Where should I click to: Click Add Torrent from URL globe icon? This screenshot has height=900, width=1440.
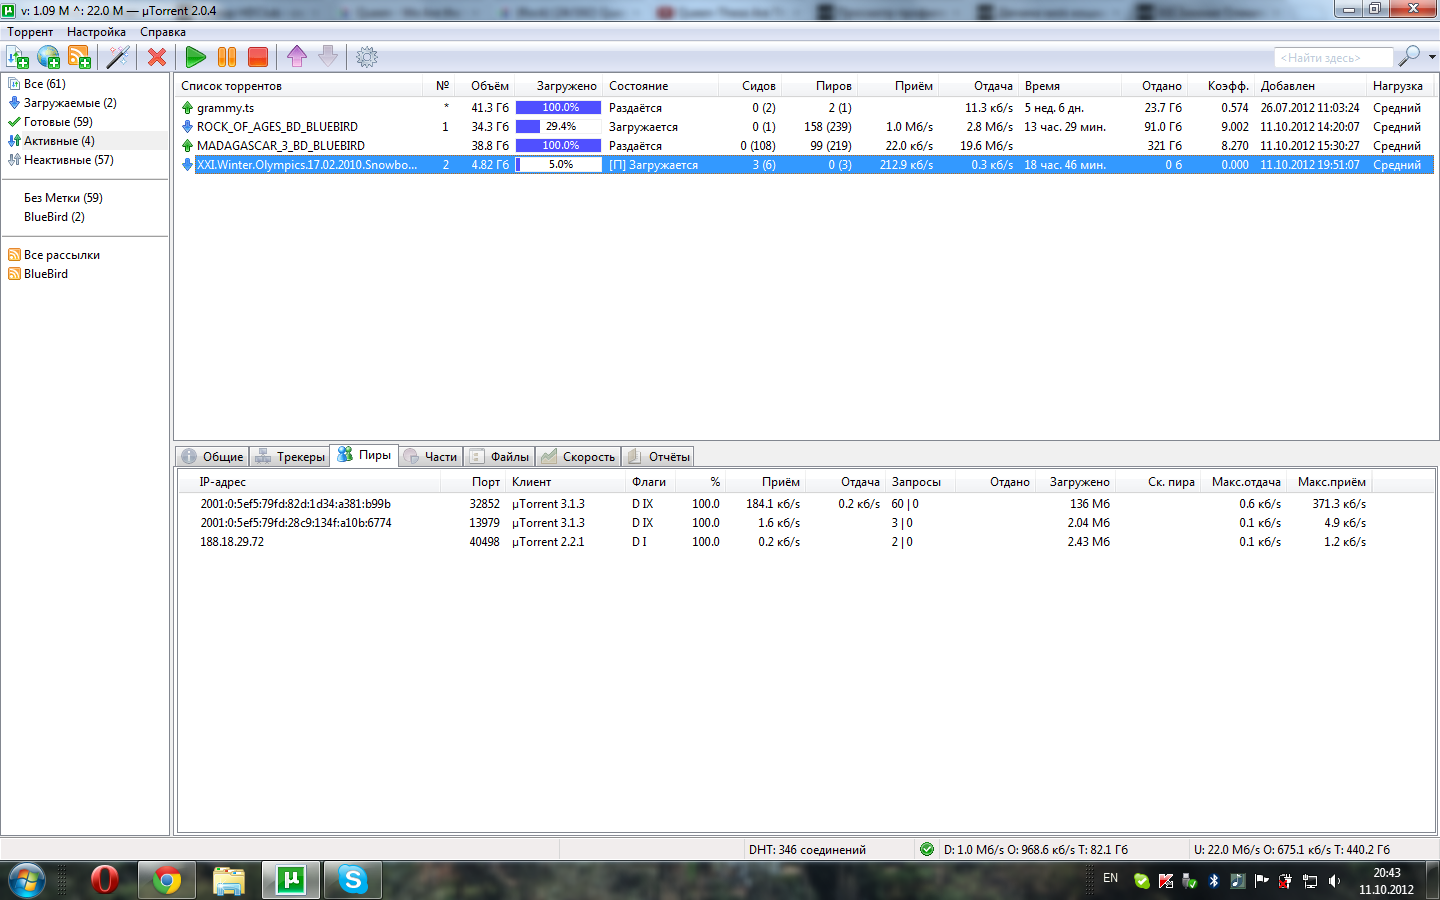(x=48, y=57)
